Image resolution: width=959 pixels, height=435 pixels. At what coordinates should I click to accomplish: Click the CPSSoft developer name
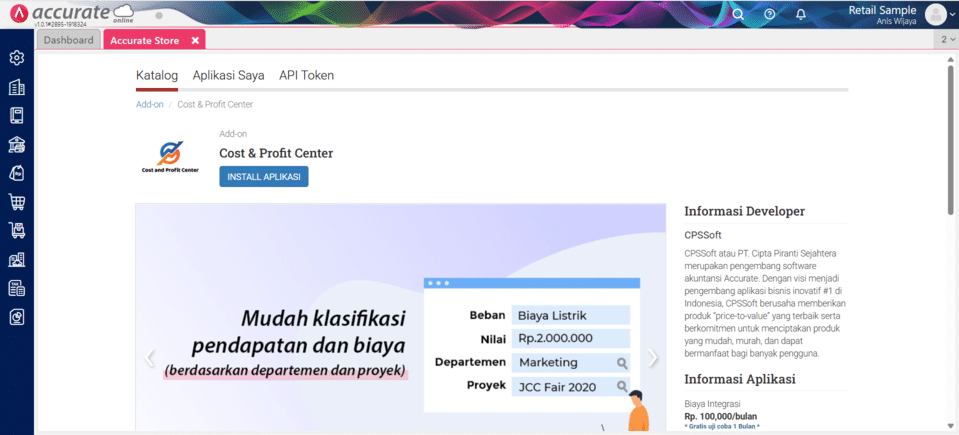pyautogui.click(x=703, y=234)
